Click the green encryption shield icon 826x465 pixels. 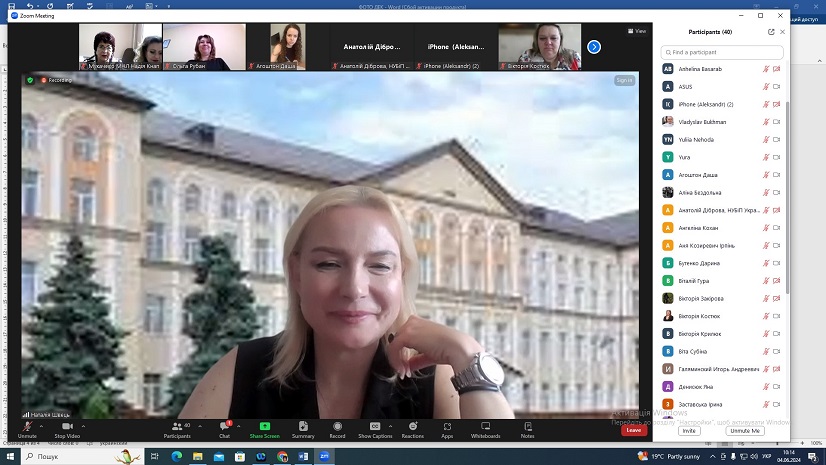[x=30, y=80]
